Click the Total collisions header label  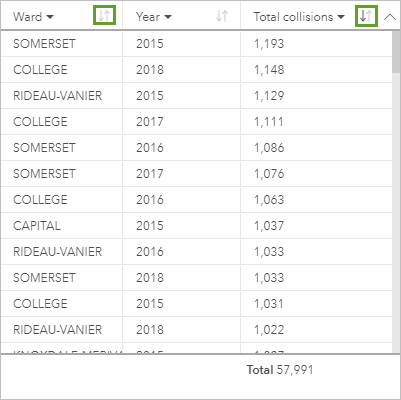293,17
